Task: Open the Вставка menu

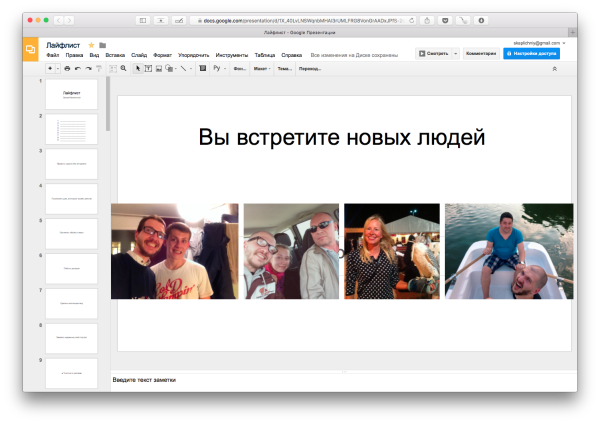Action: click(115, 54)
